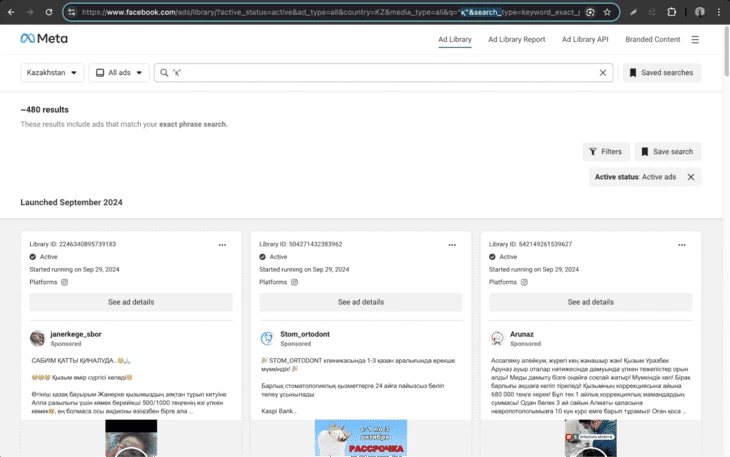Open browser profile avatar
The image size is (730, 457).
pyautogui.click(x=700, y=12)
